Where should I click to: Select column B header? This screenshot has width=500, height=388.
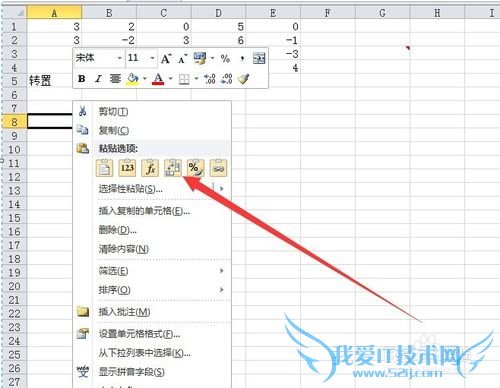tap(109, 13)
